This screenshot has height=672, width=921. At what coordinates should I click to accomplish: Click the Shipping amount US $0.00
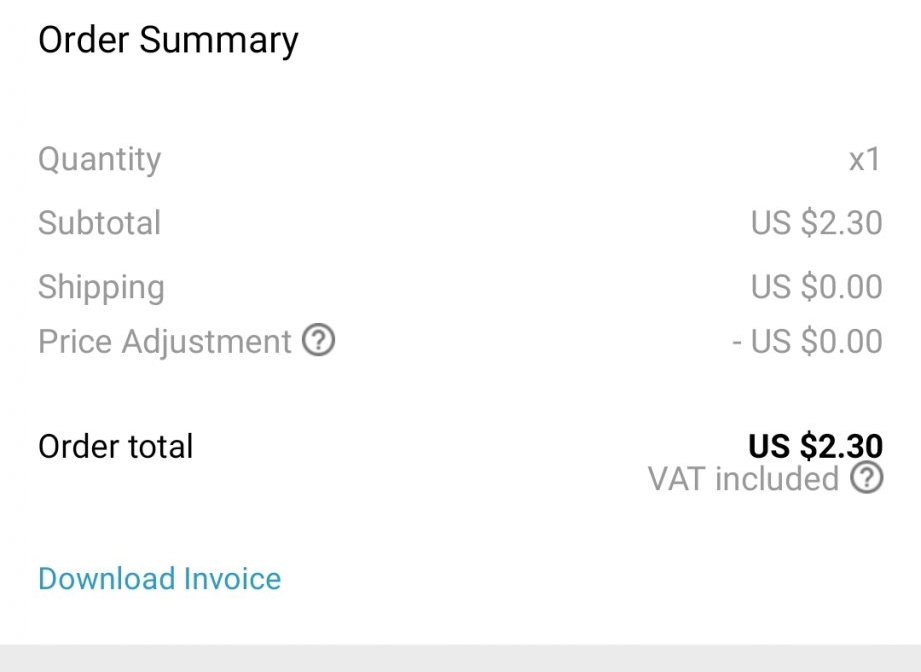coord(816,288)
